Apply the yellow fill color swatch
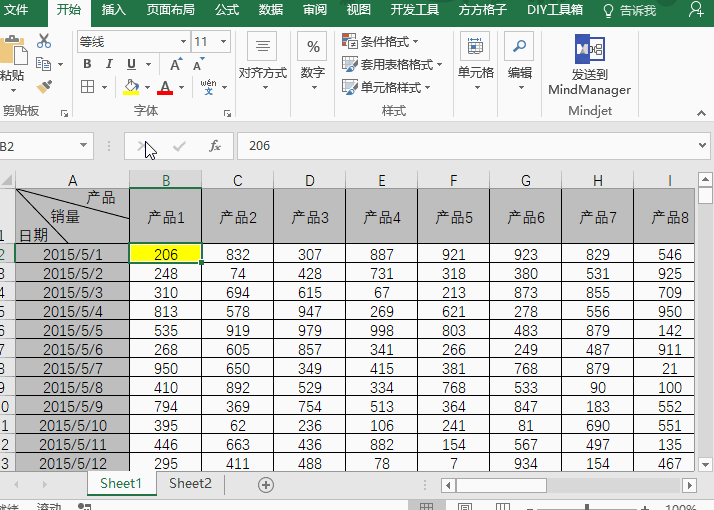This screenshot has width=714, height=510. tap(131, 87)
